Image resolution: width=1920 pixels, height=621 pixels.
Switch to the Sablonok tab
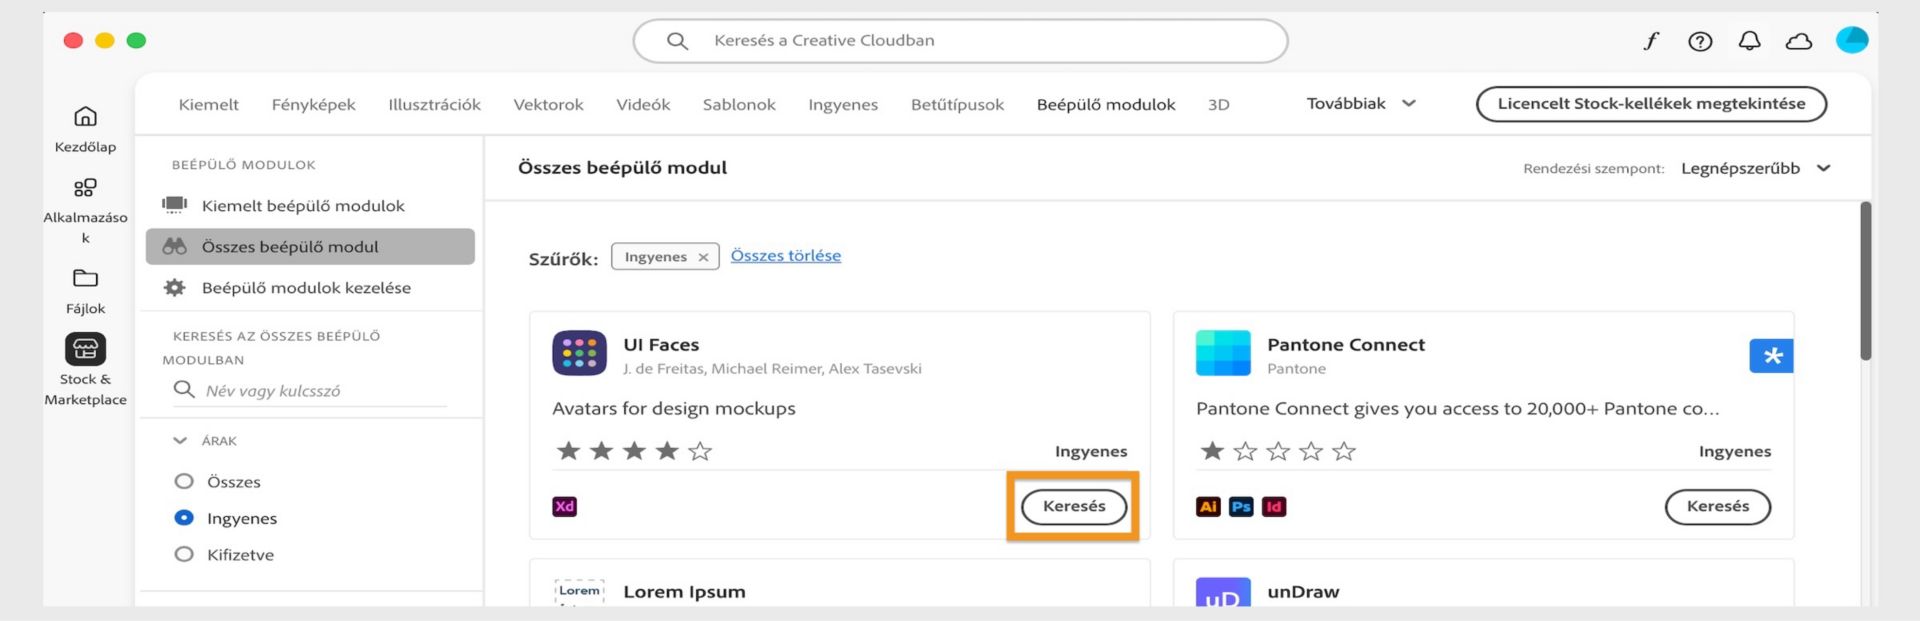pos(739,105)
